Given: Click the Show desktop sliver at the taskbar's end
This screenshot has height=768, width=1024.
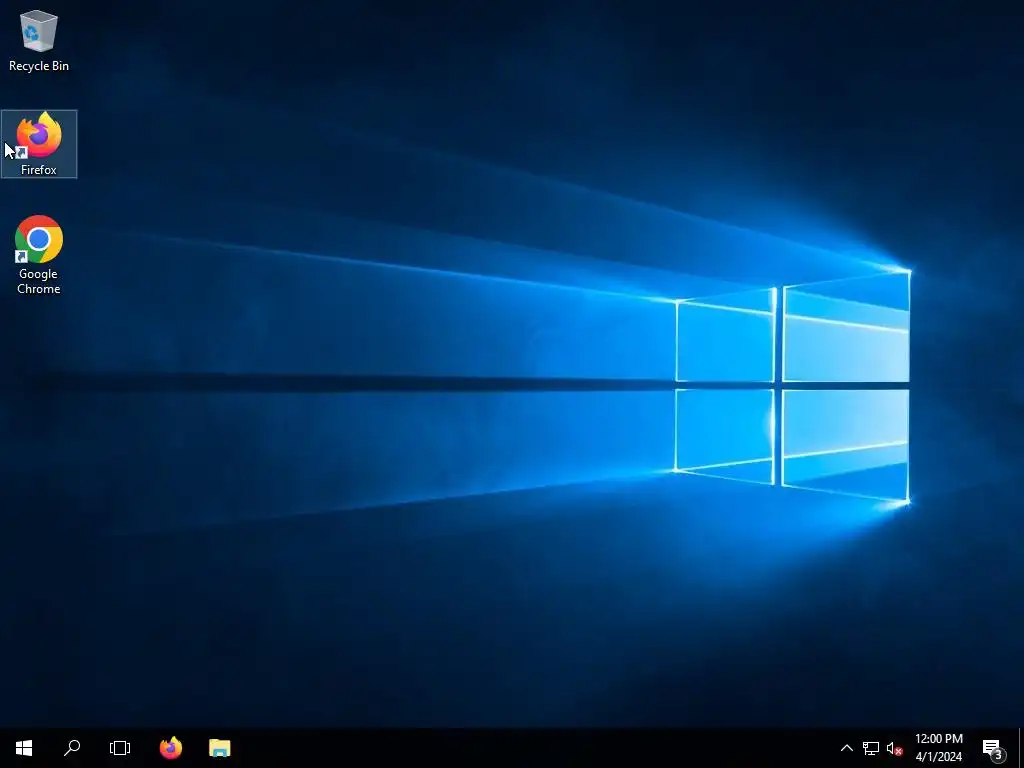Looking at the screenshot, I should (1021, 748).
